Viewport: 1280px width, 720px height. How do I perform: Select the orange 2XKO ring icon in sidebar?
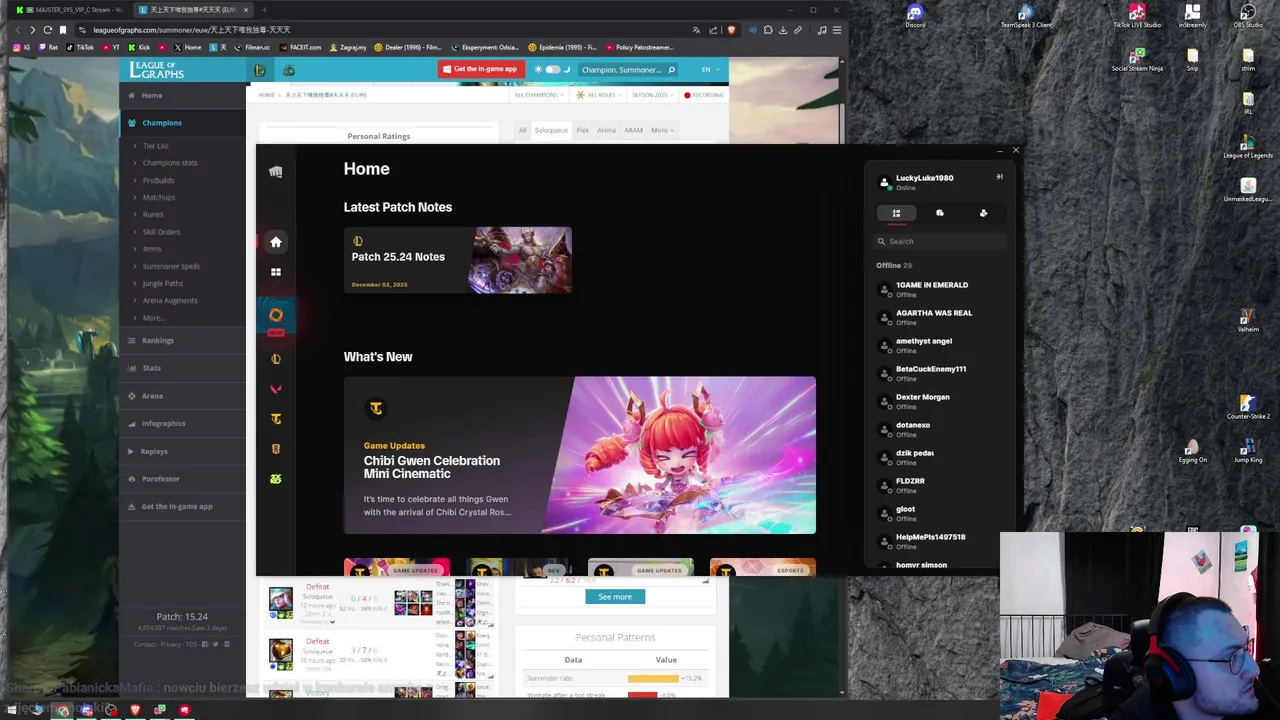pyautogui.click(x=276, y=315)
